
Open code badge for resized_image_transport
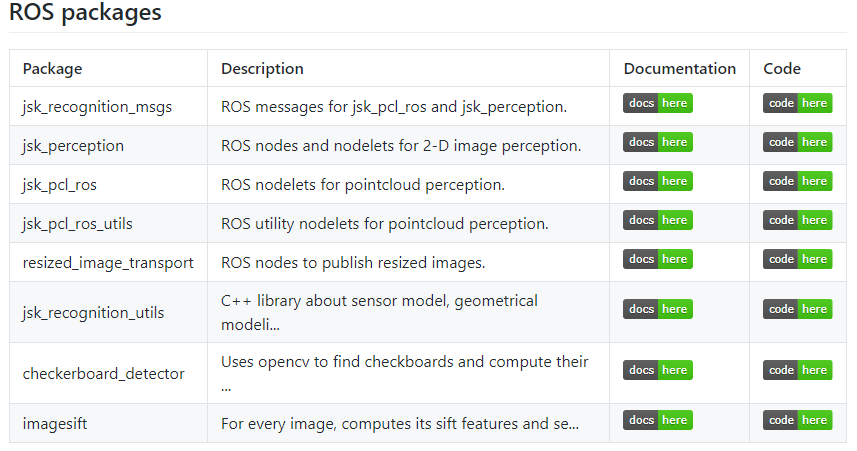point(797,259)
